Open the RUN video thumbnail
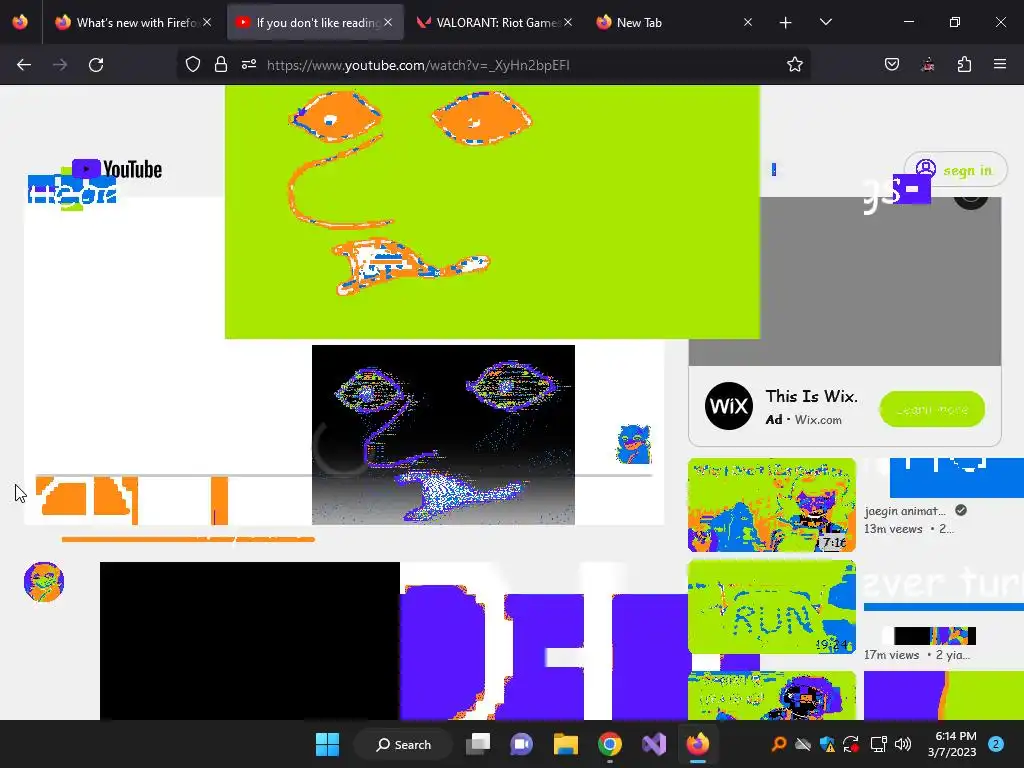Screen dimensions: 1024x768 [x=772, y=607]
